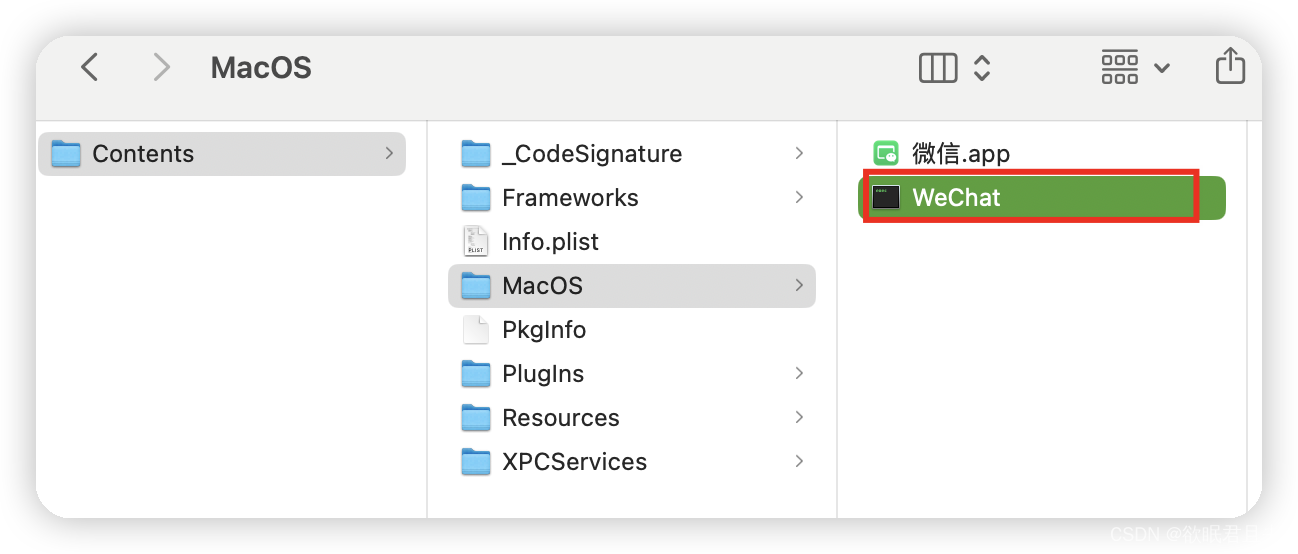This screenshot has width=1298, height=554.
Task: Expand the XPCServices folder chevron
Action: click(x=799, y=461)
